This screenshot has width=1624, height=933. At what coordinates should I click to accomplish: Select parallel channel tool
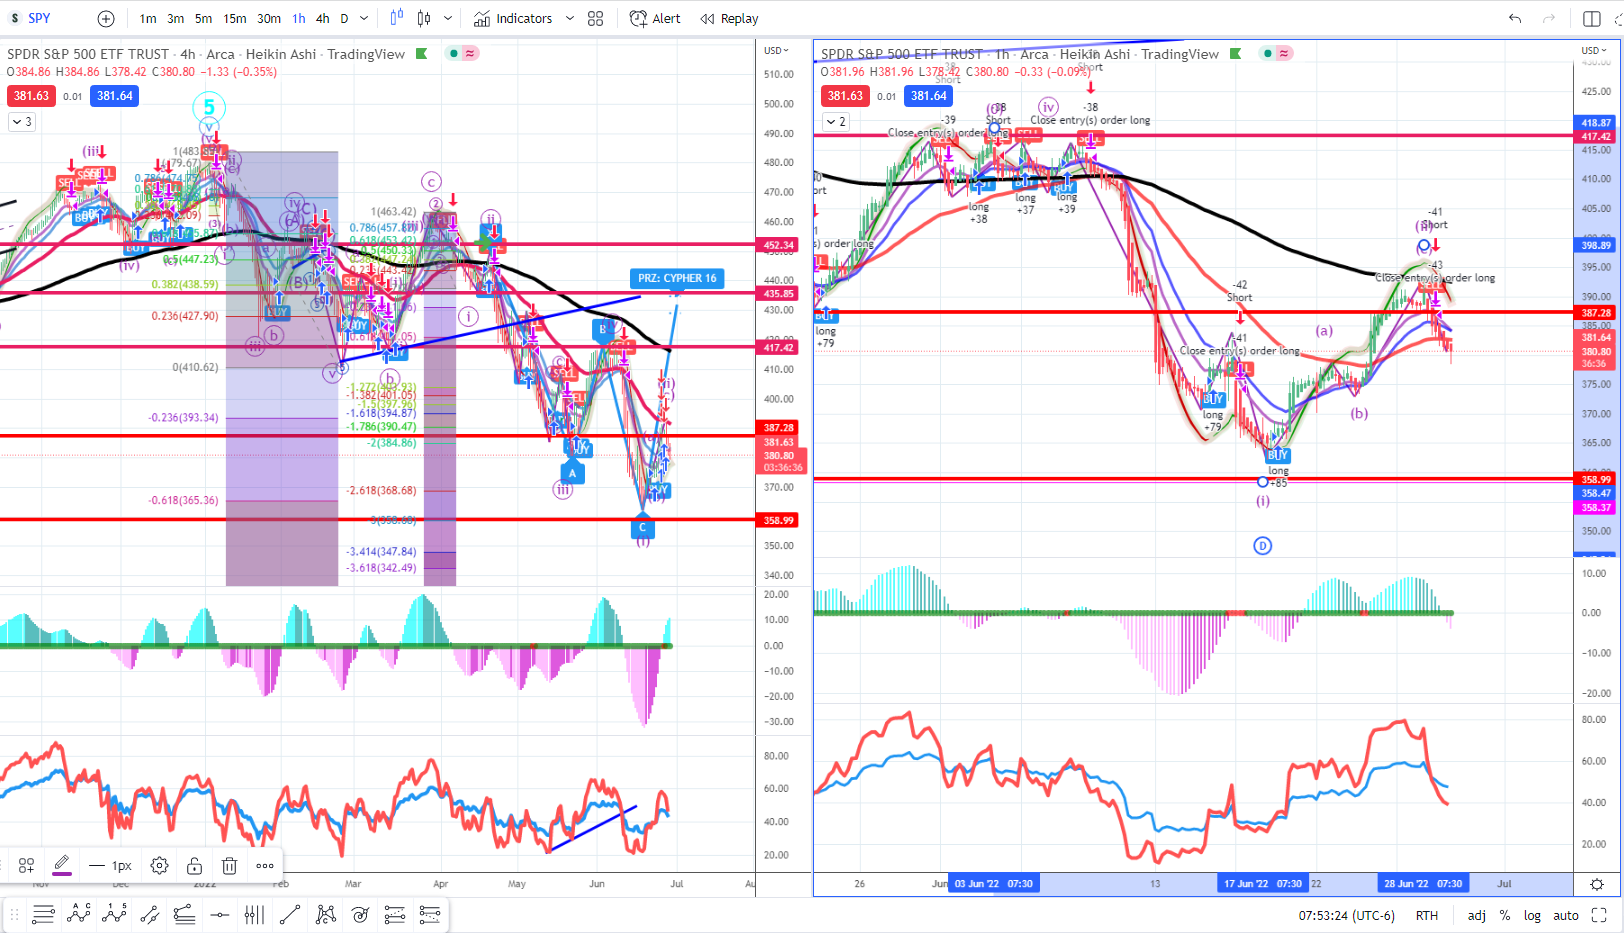[x=150, y=914]
